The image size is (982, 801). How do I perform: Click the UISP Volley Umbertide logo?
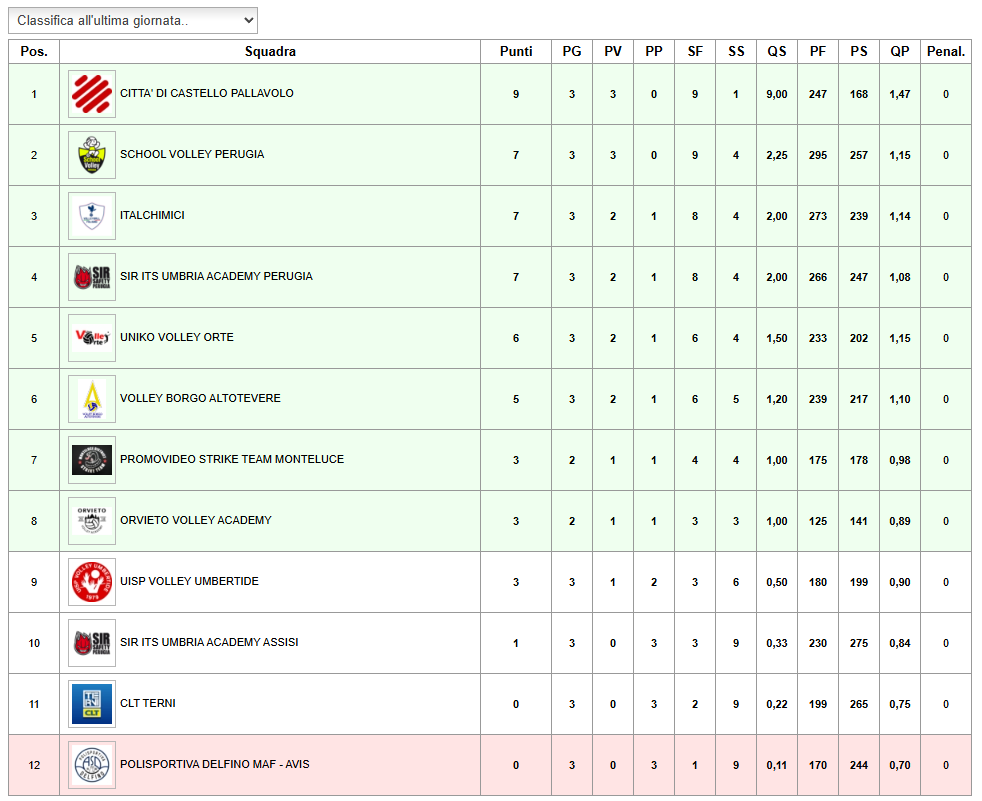pyautogui.click(x=91, y=582)
